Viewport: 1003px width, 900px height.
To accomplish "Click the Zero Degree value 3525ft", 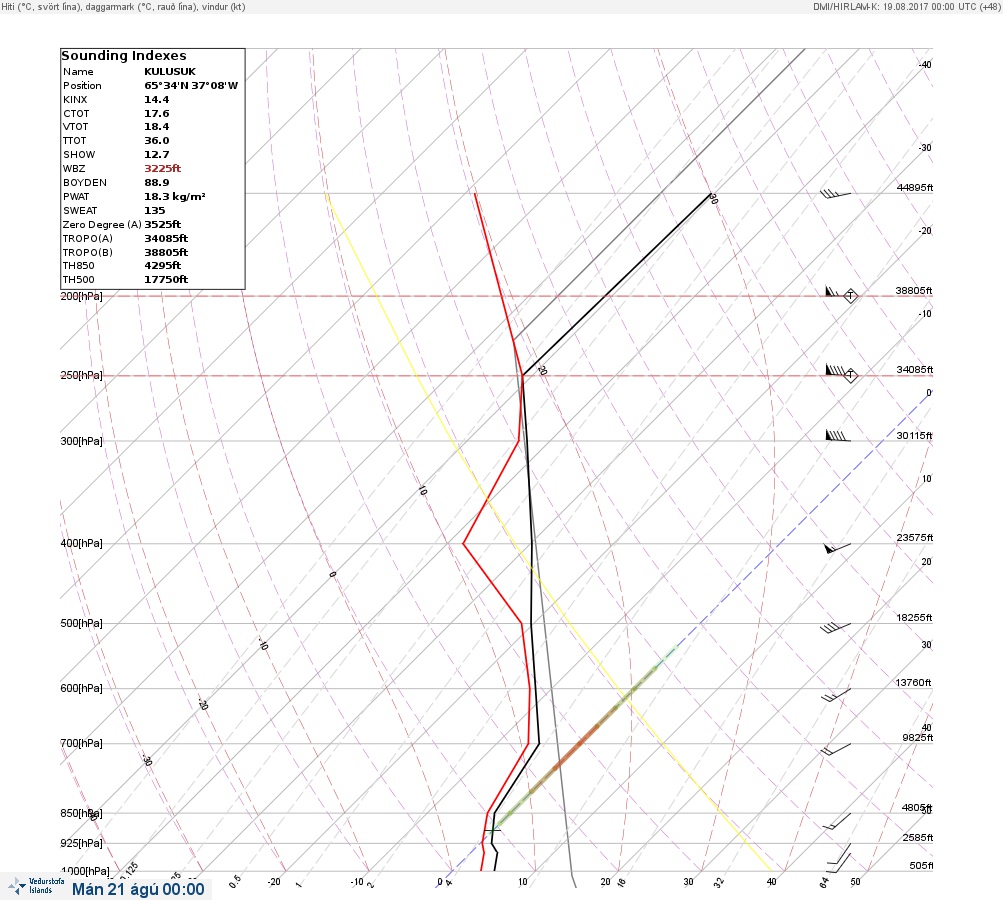I will click(x=162, y=225).
